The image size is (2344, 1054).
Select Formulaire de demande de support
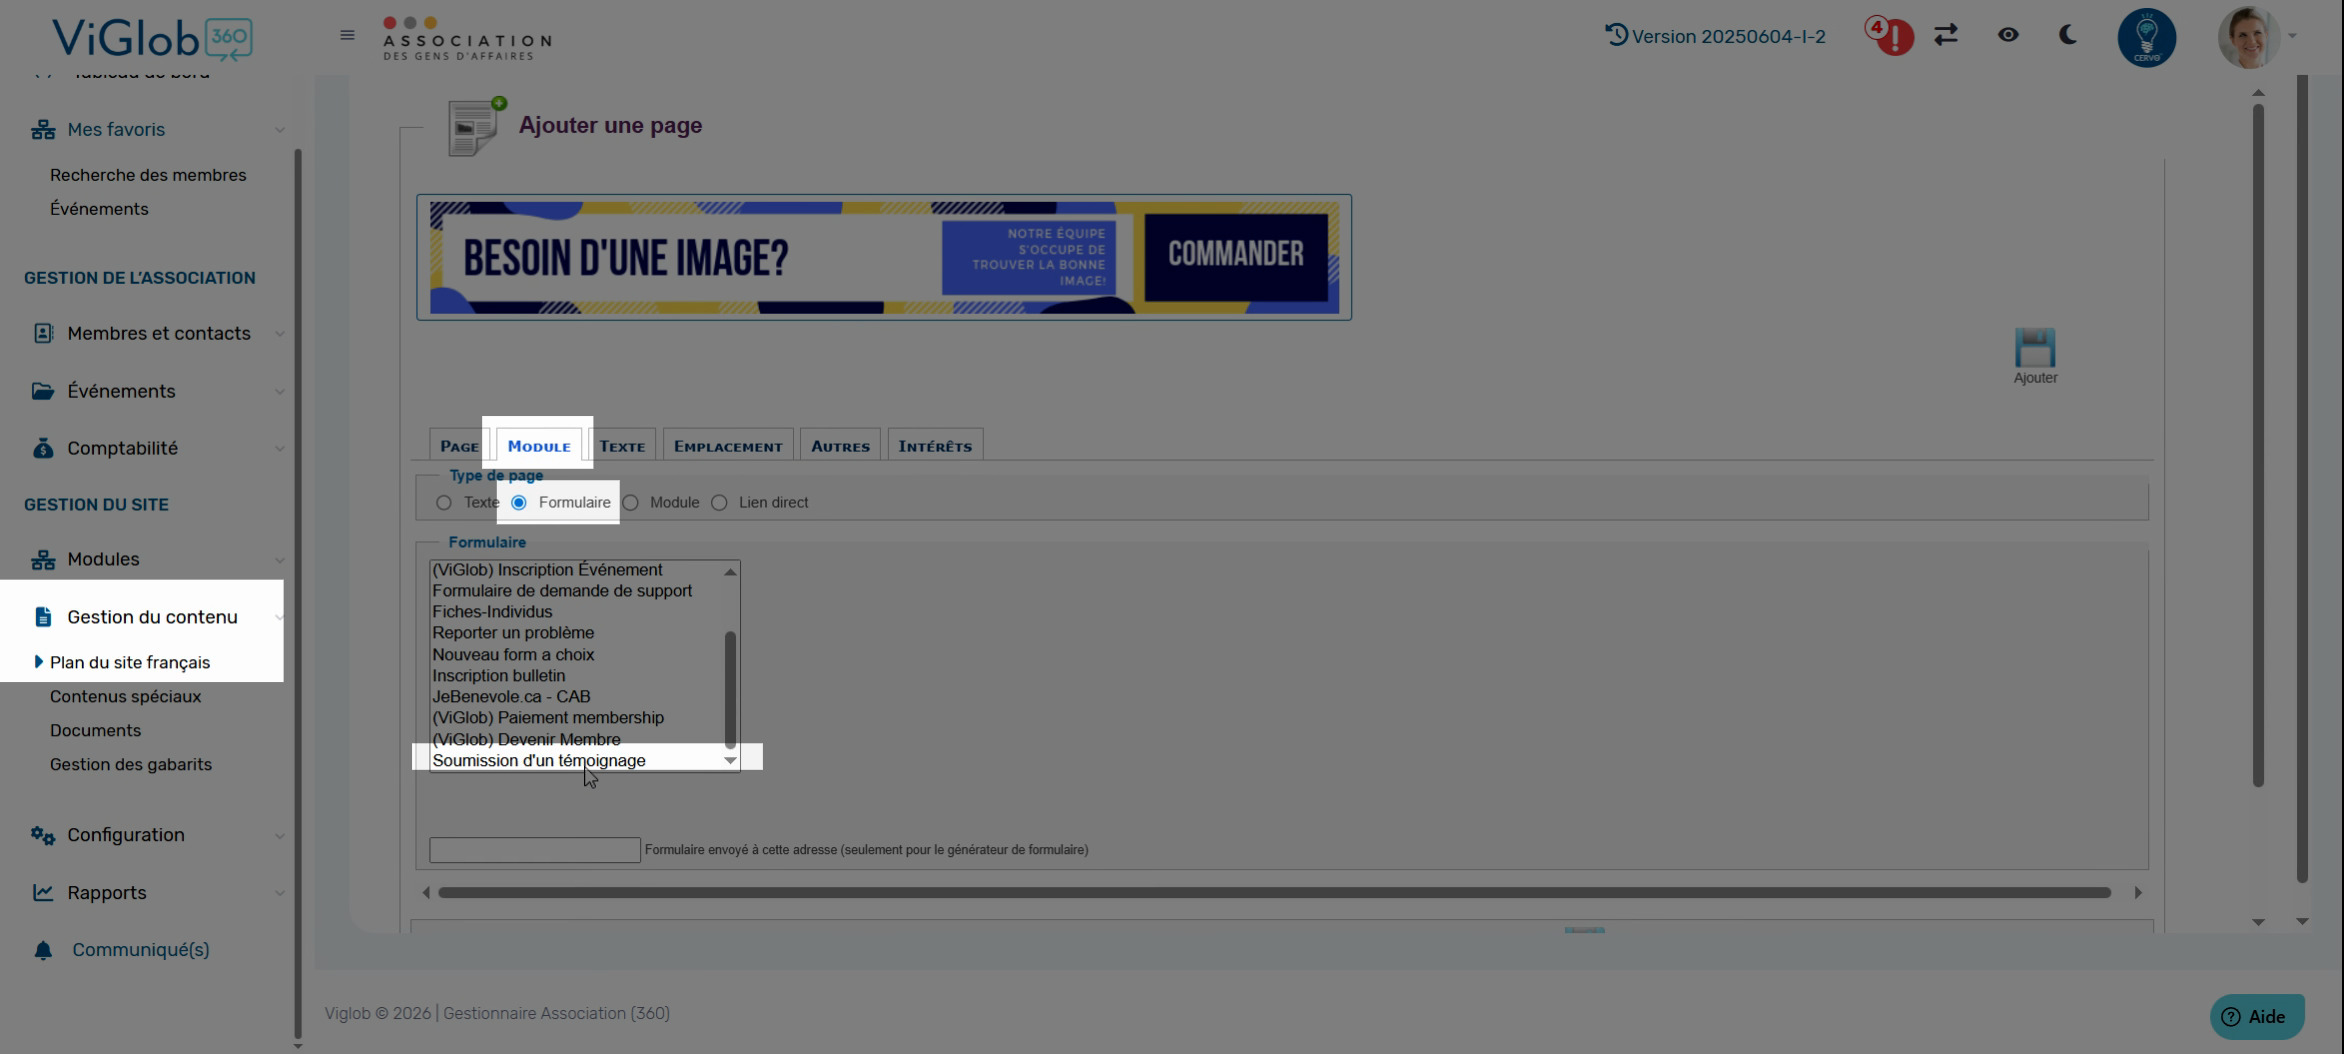point(562,591)
